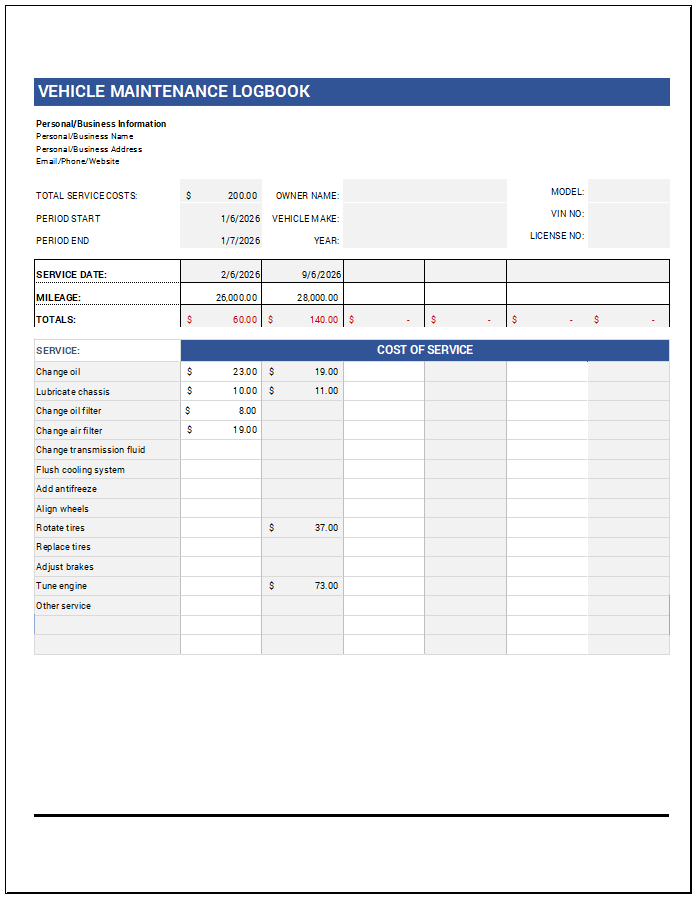Click the empty third service date cell
698x898 pixels.
pos(384,271)
